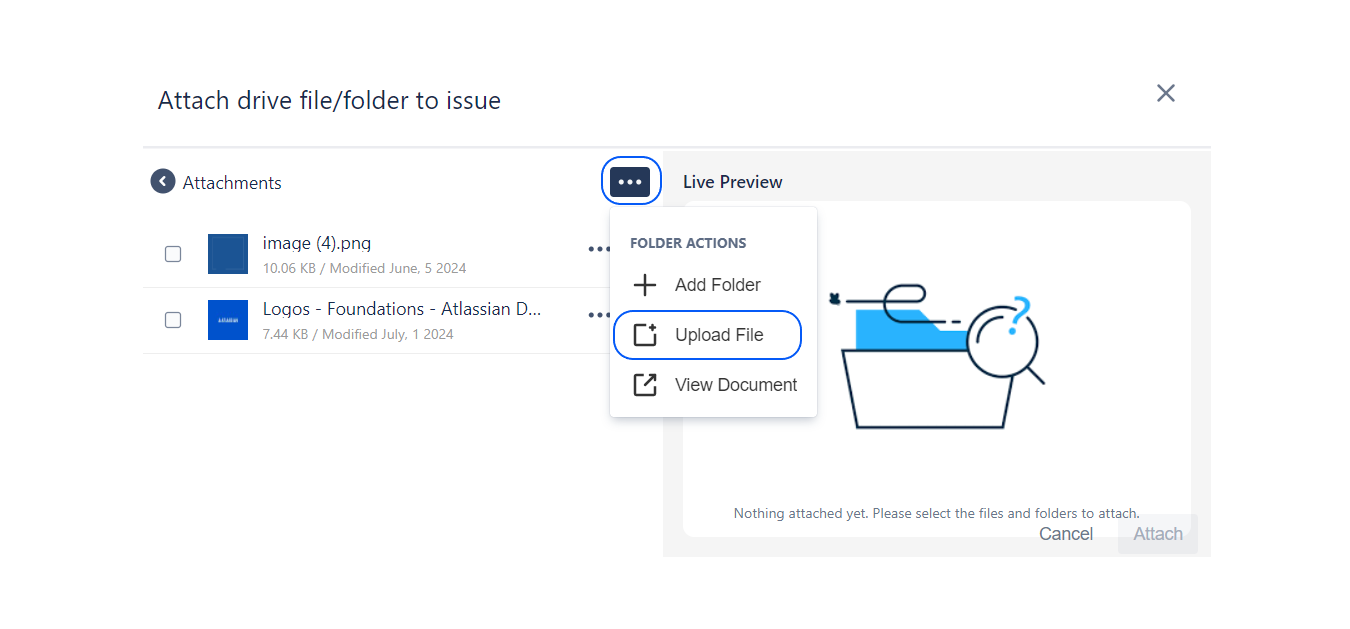Close the attach drive file dialog

click(1165, 93)
